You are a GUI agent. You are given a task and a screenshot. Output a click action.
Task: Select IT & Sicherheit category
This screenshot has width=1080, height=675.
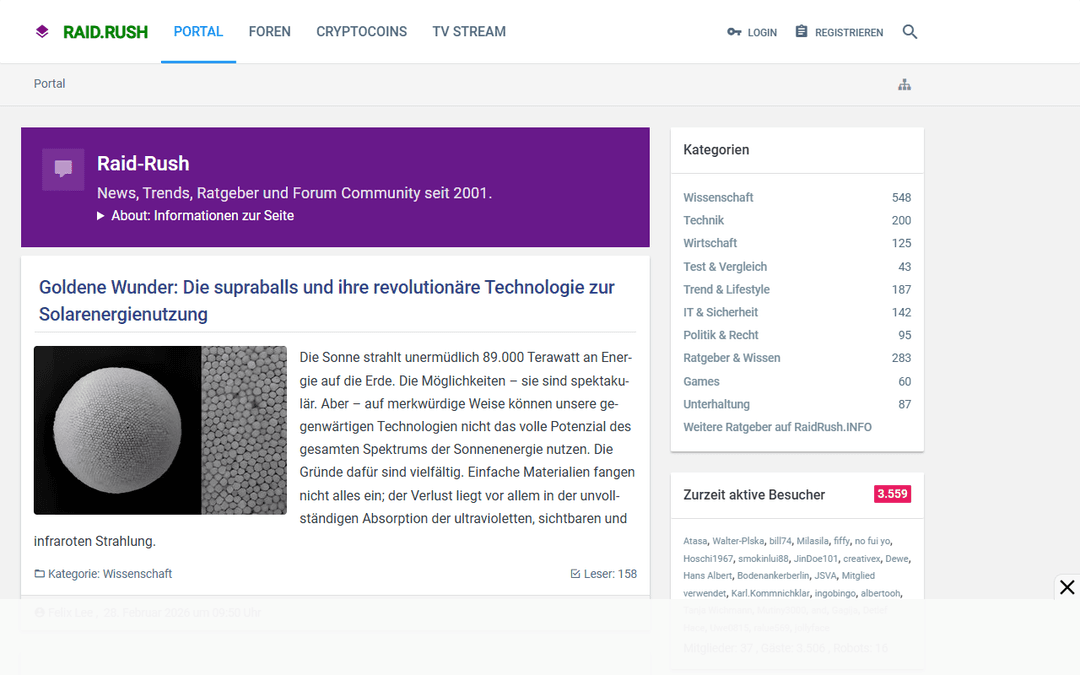(720, 312)
